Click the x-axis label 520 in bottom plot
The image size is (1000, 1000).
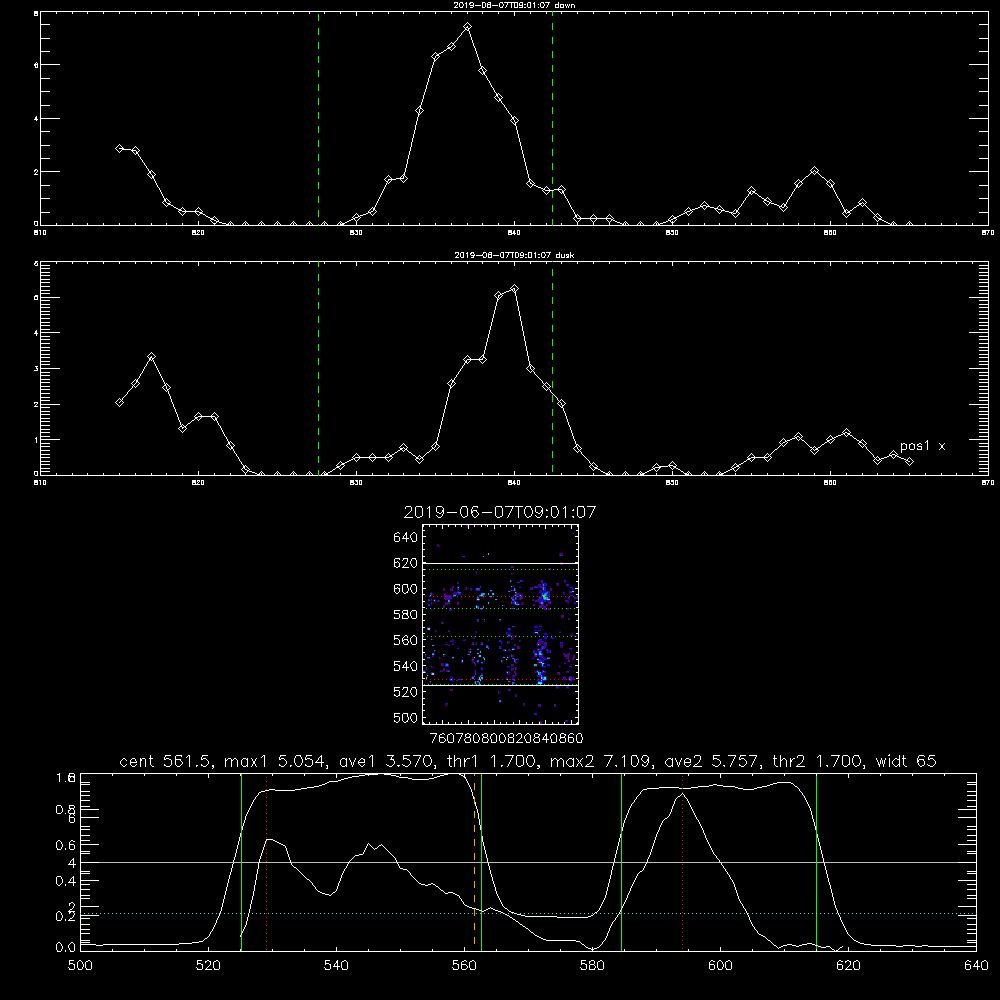point(208,966)
